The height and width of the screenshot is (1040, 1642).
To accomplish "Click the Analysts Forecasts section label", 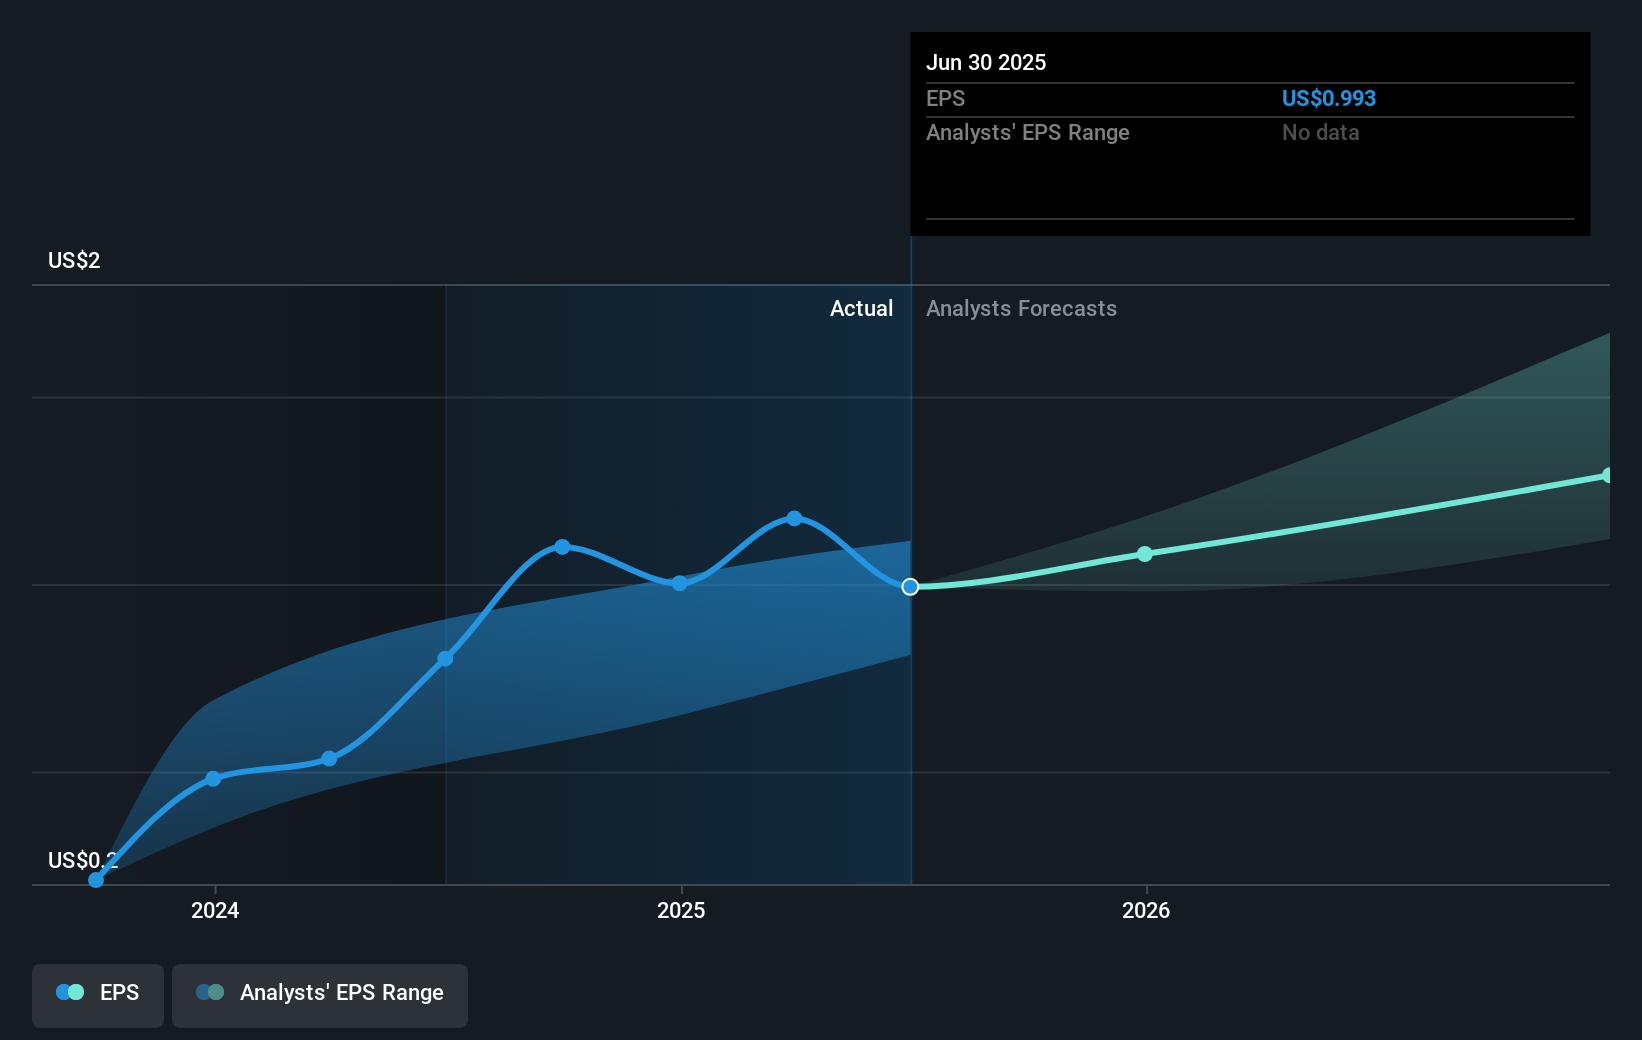I will click(1021, 309).
